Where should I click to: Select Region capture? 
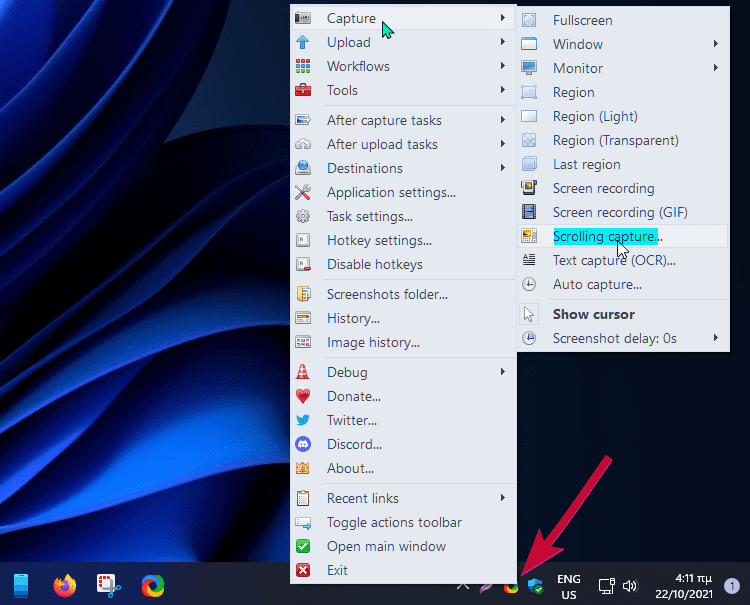(623, 92)
